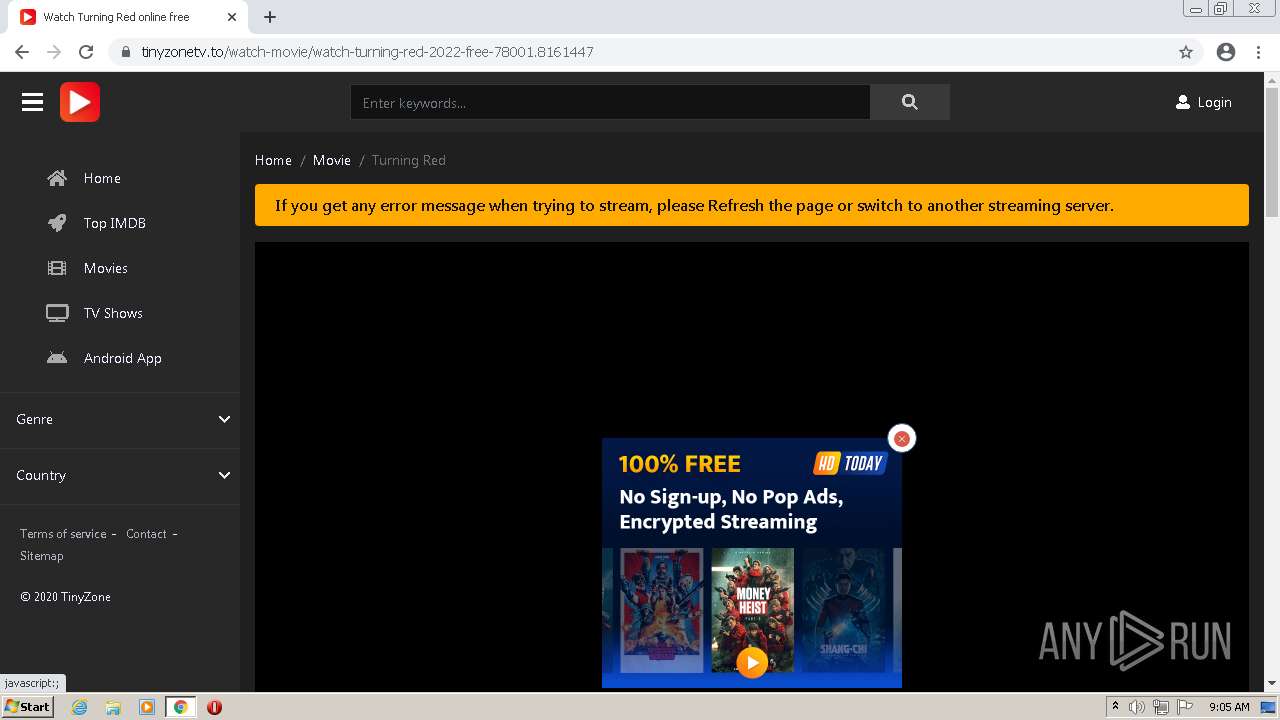Screen dimensions: 1280x720
Task: Click the Top IMDB rocket icon
Action: (x=57, y=223)
